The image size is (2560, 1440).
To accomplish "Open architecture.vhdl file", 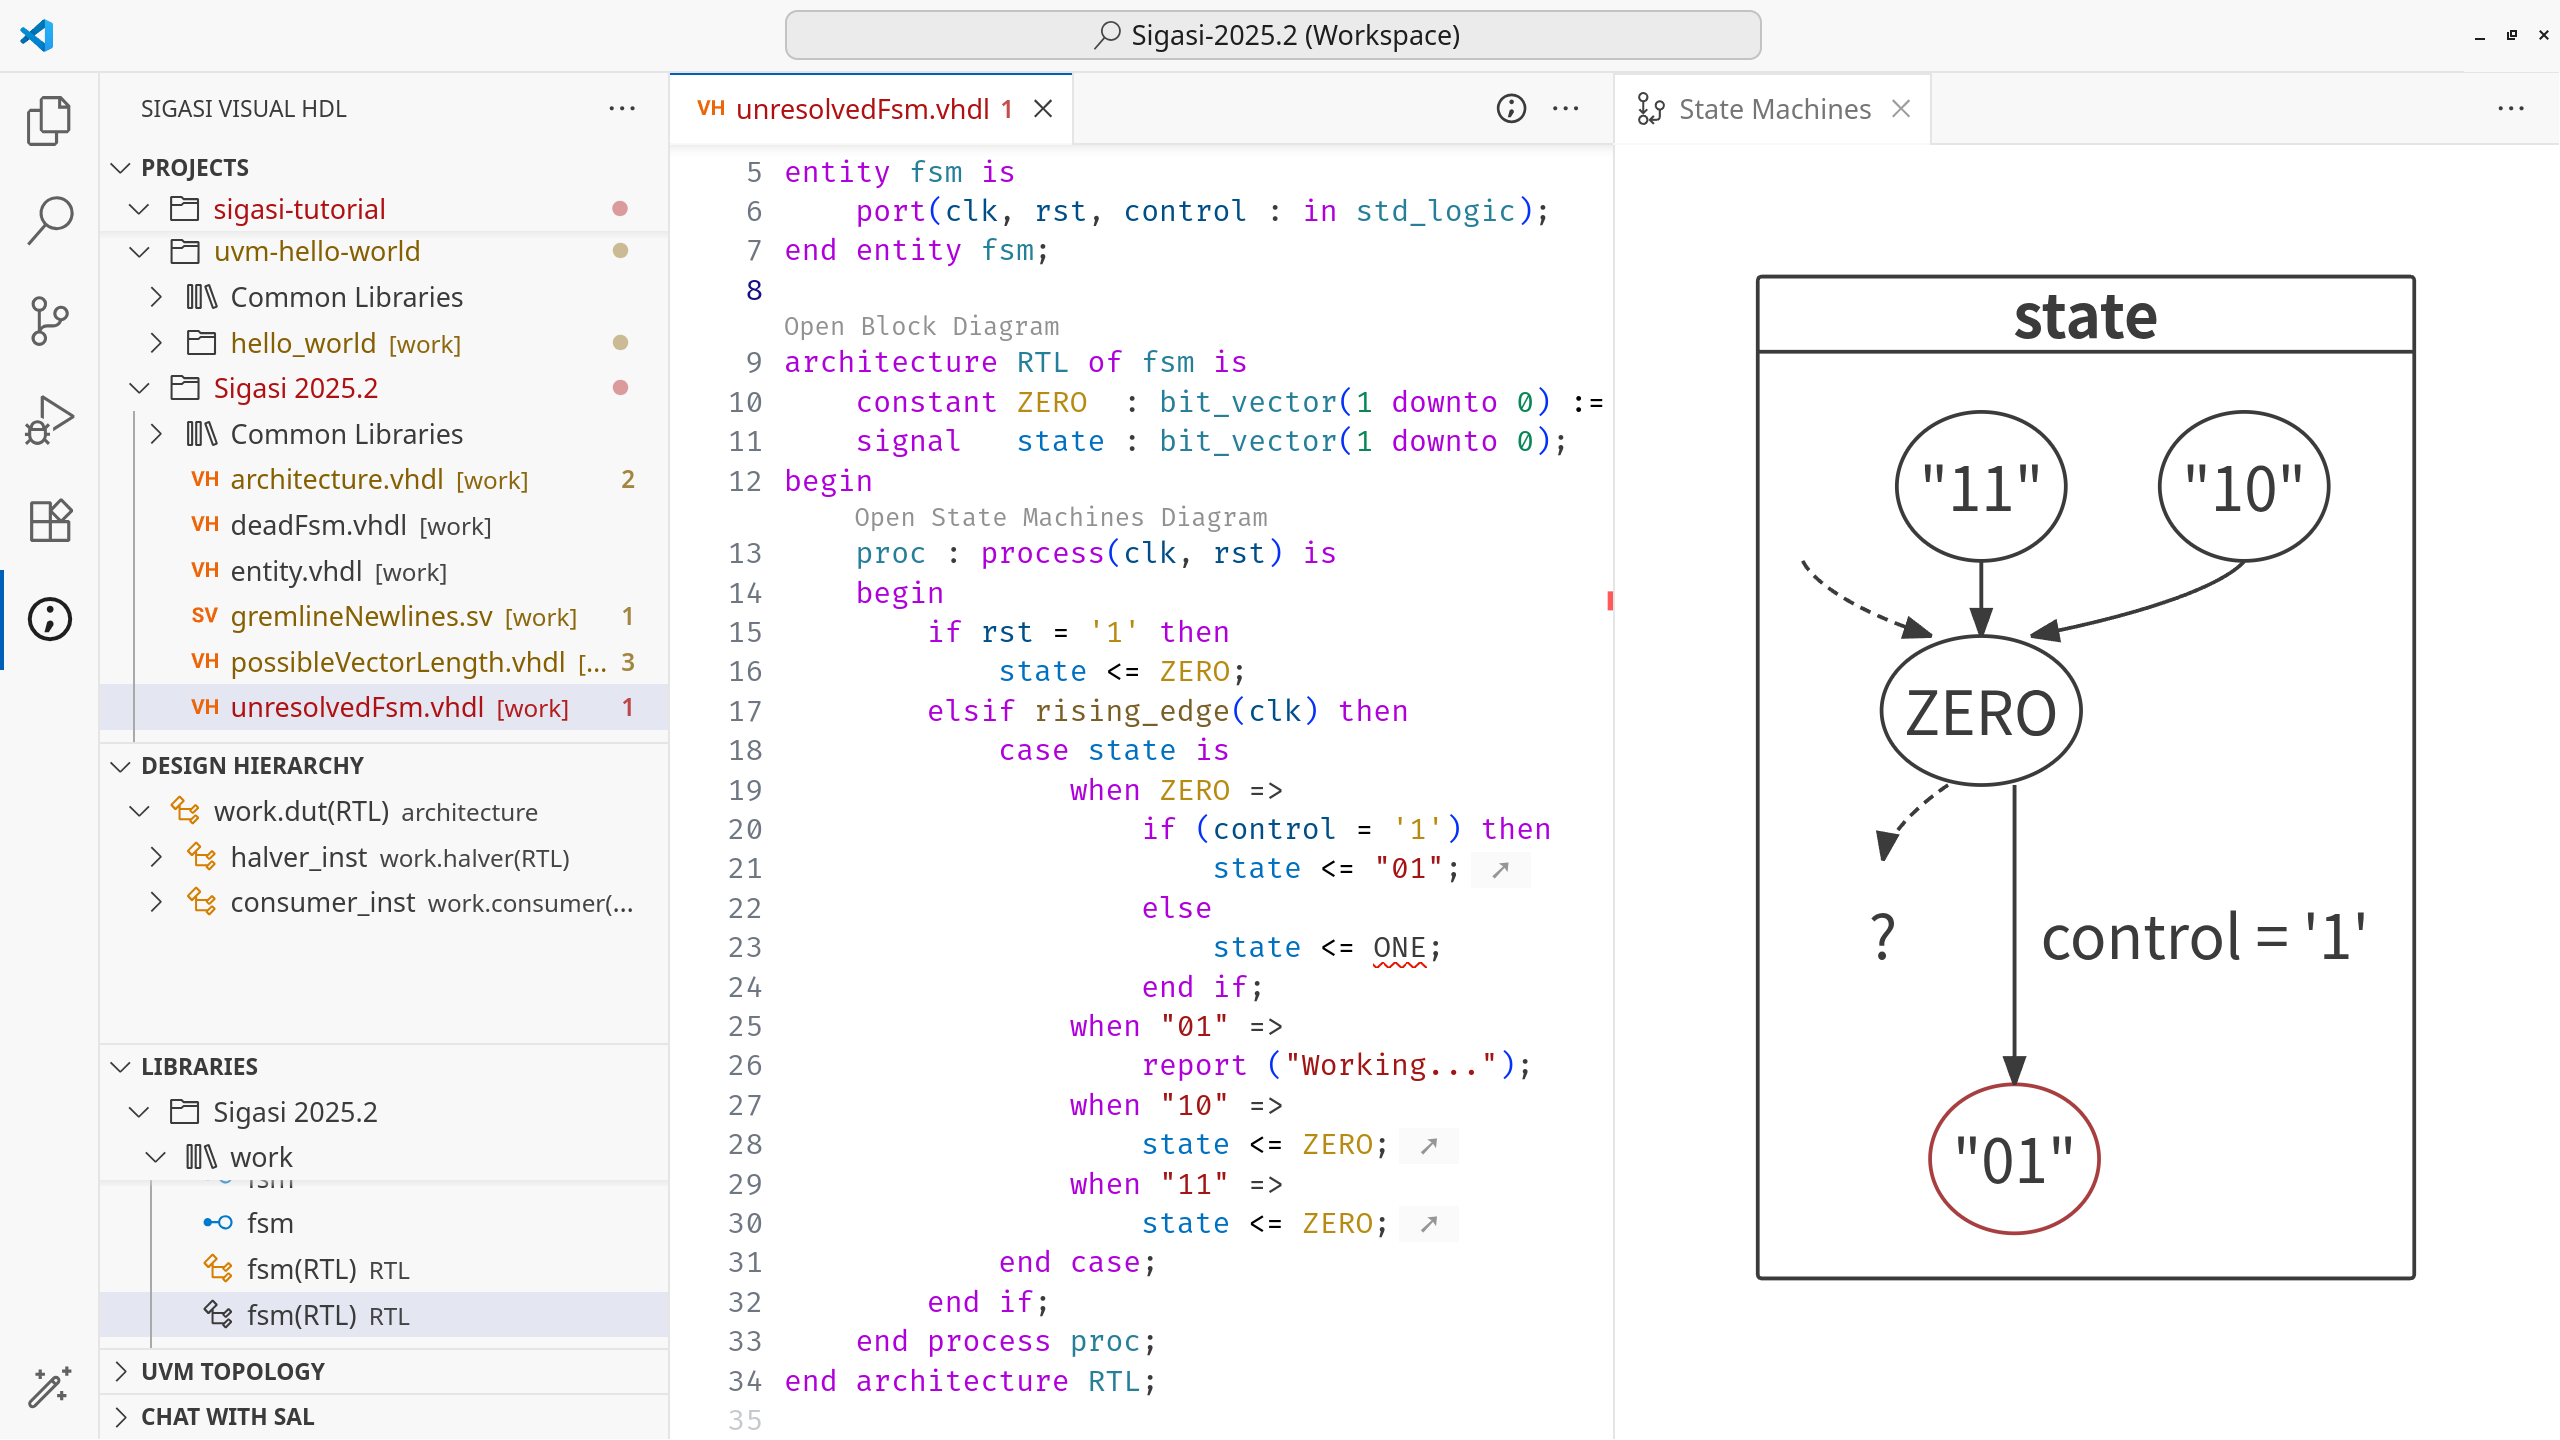I will (x=384, y=479).
